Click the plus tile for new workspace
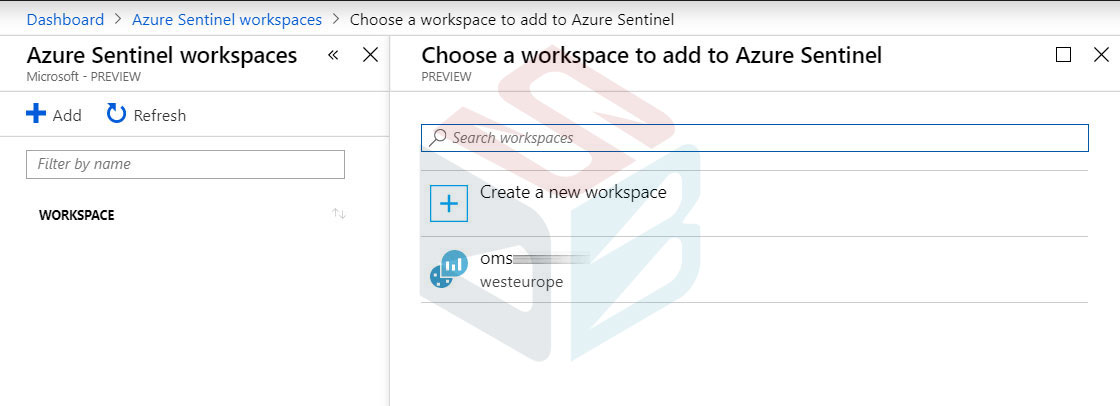This screenshot has width=1120, height=406. (x=449, y=203)
